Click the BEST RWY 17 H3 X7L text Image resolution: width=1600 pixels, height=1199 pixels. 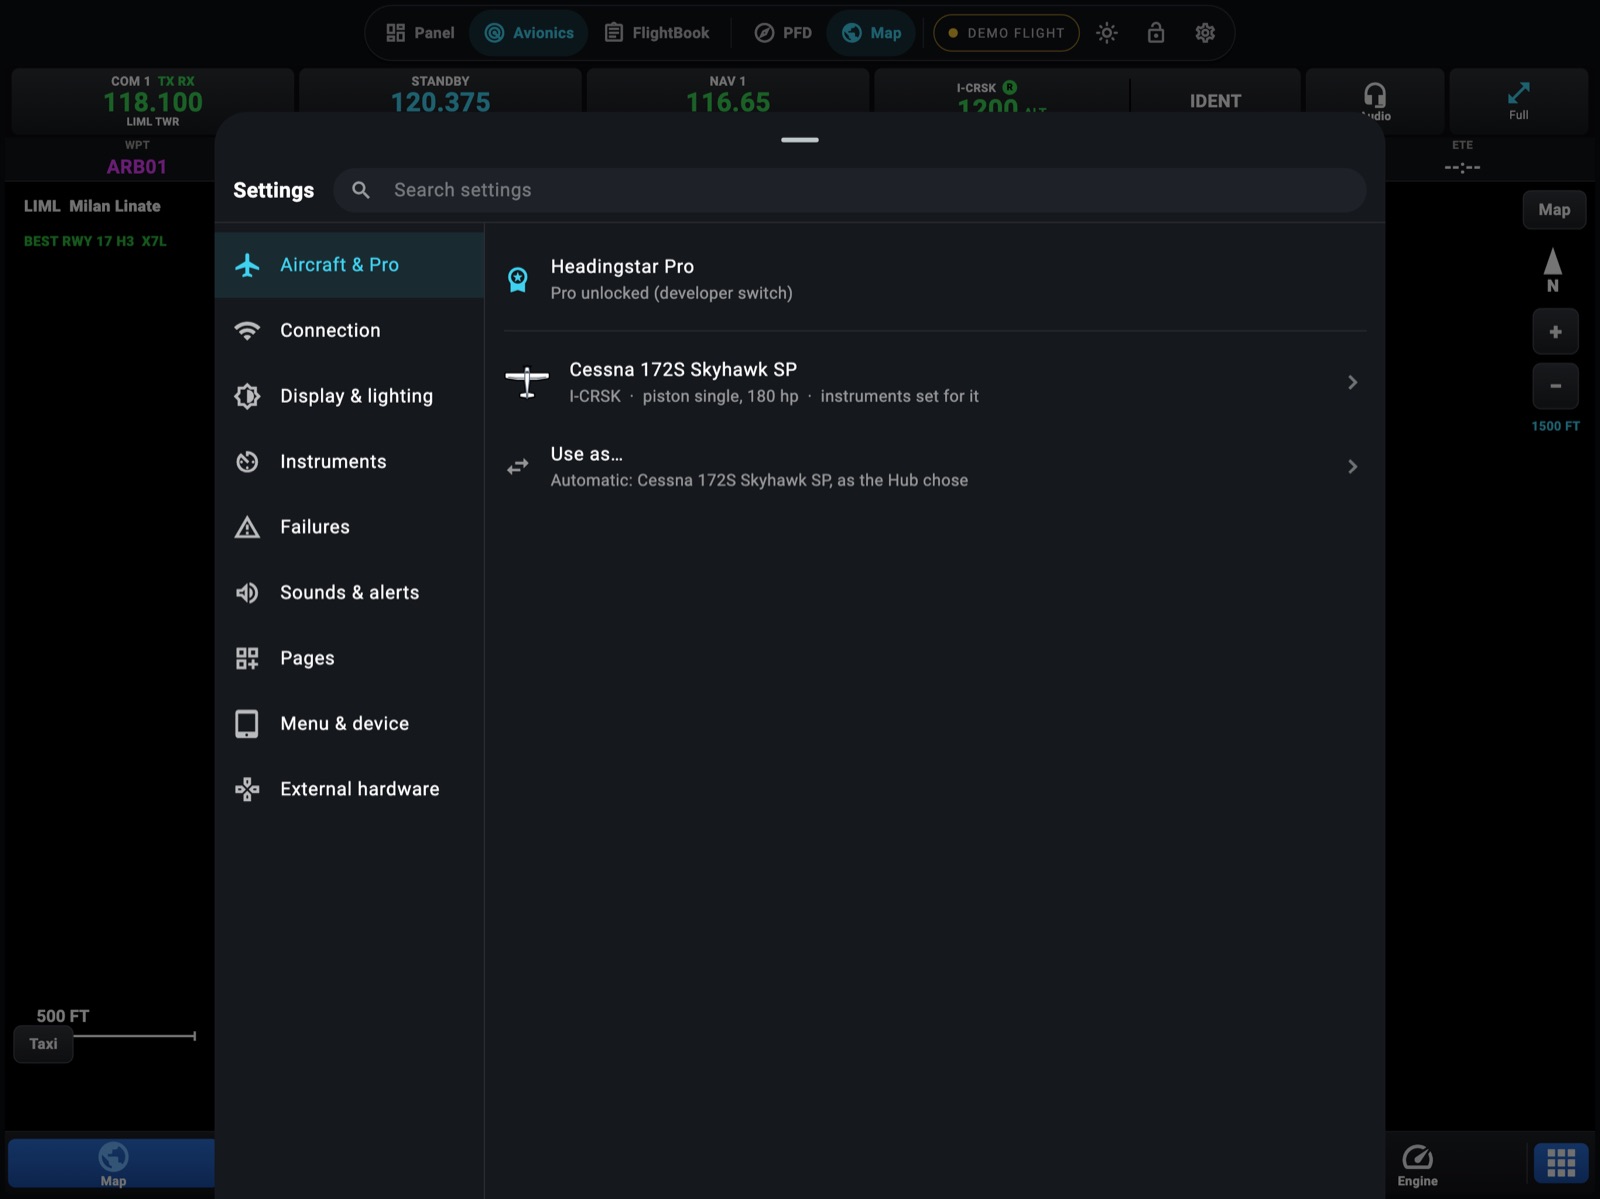pyautogui.click(x=95, y=241)
